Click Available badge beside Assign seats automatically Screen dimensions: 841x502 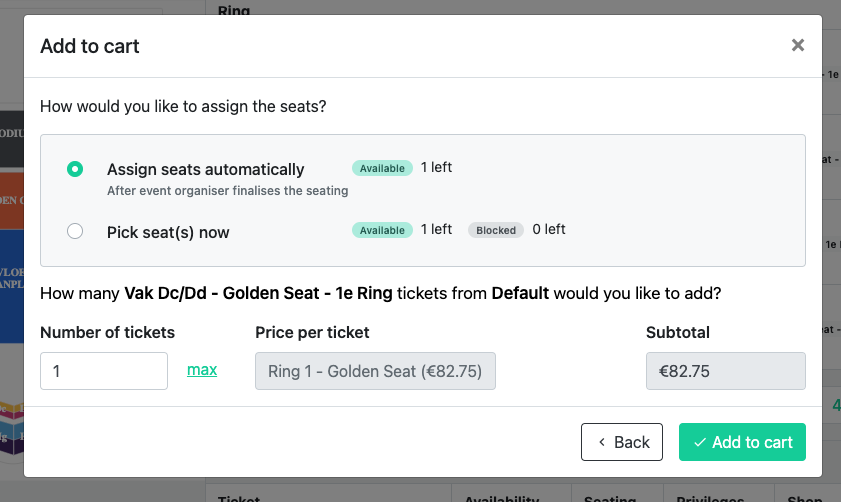point(382,168)
